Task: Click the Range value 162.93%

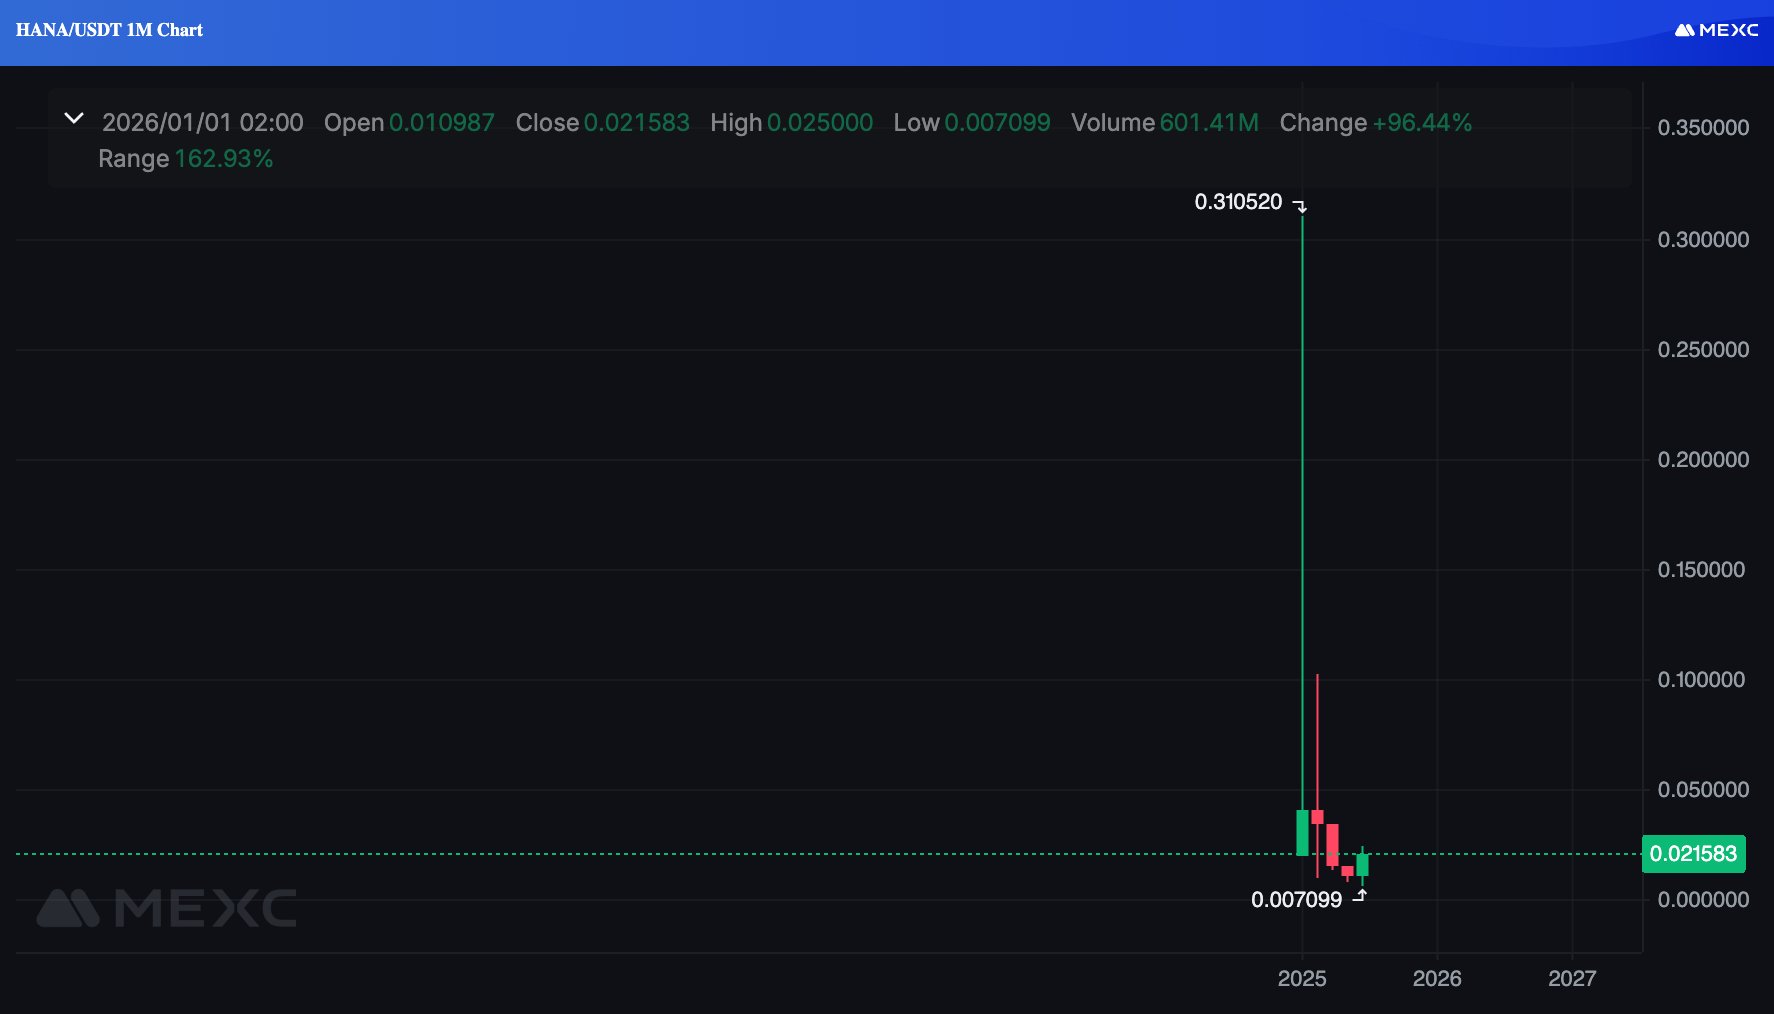Action: click(x=224, y=158)
